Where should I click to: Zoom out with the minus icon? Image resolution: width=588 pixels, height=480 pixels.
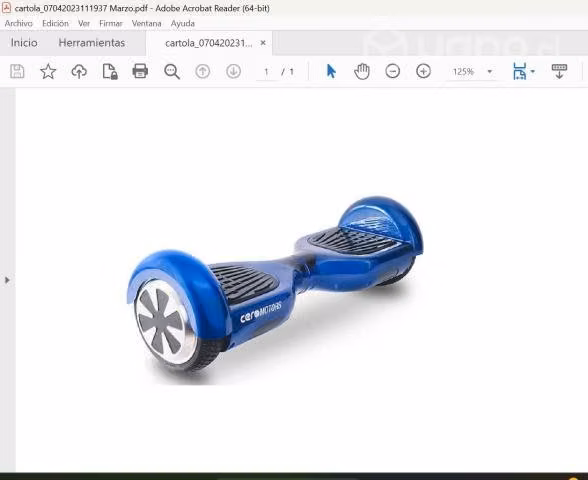393,71
